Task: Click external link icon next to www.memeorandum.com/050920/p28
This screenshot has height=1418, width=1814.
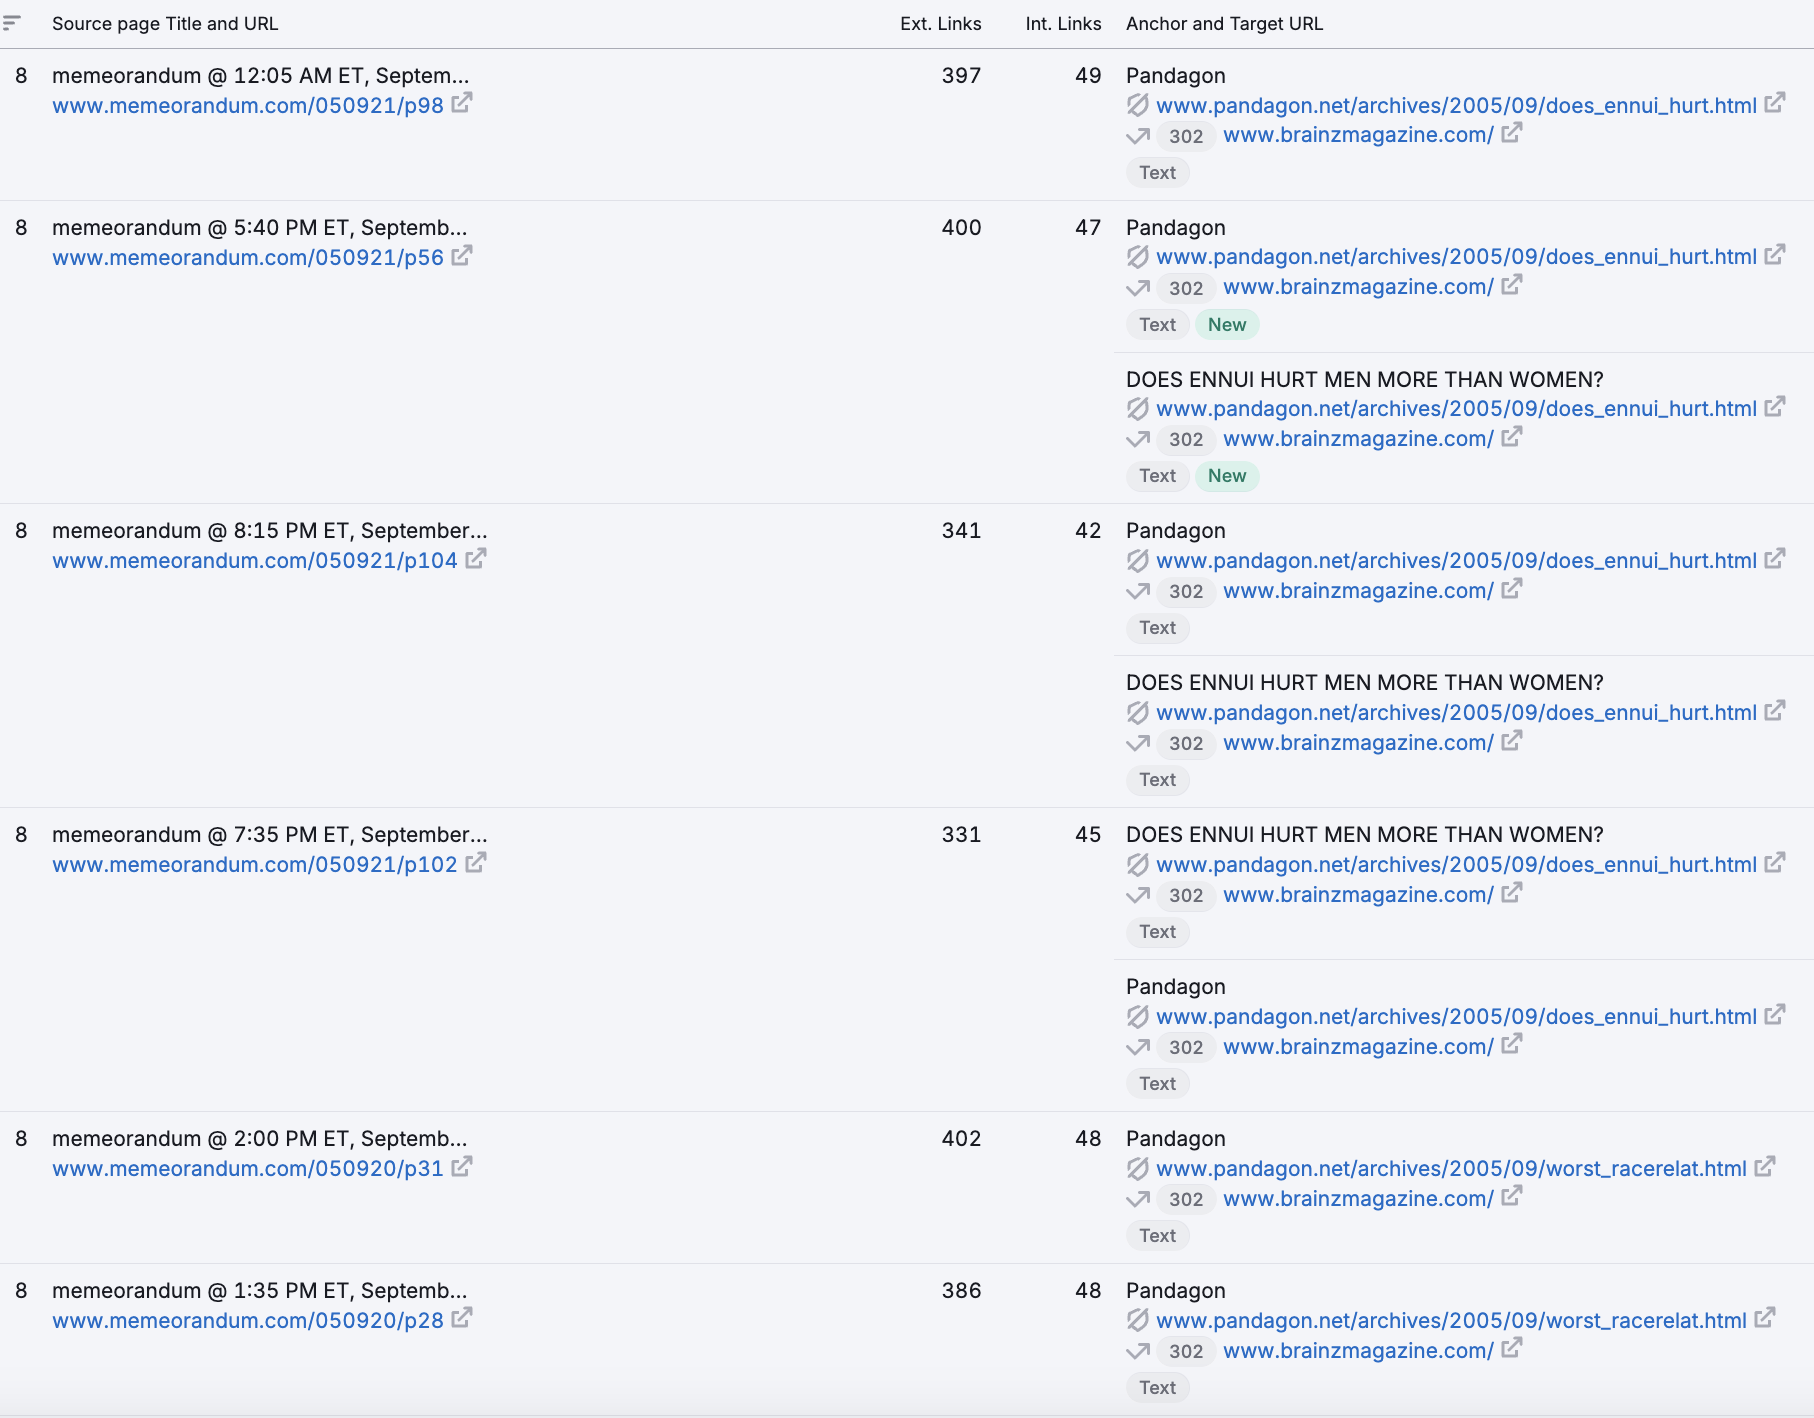Action: click(x=462, y=1318)
